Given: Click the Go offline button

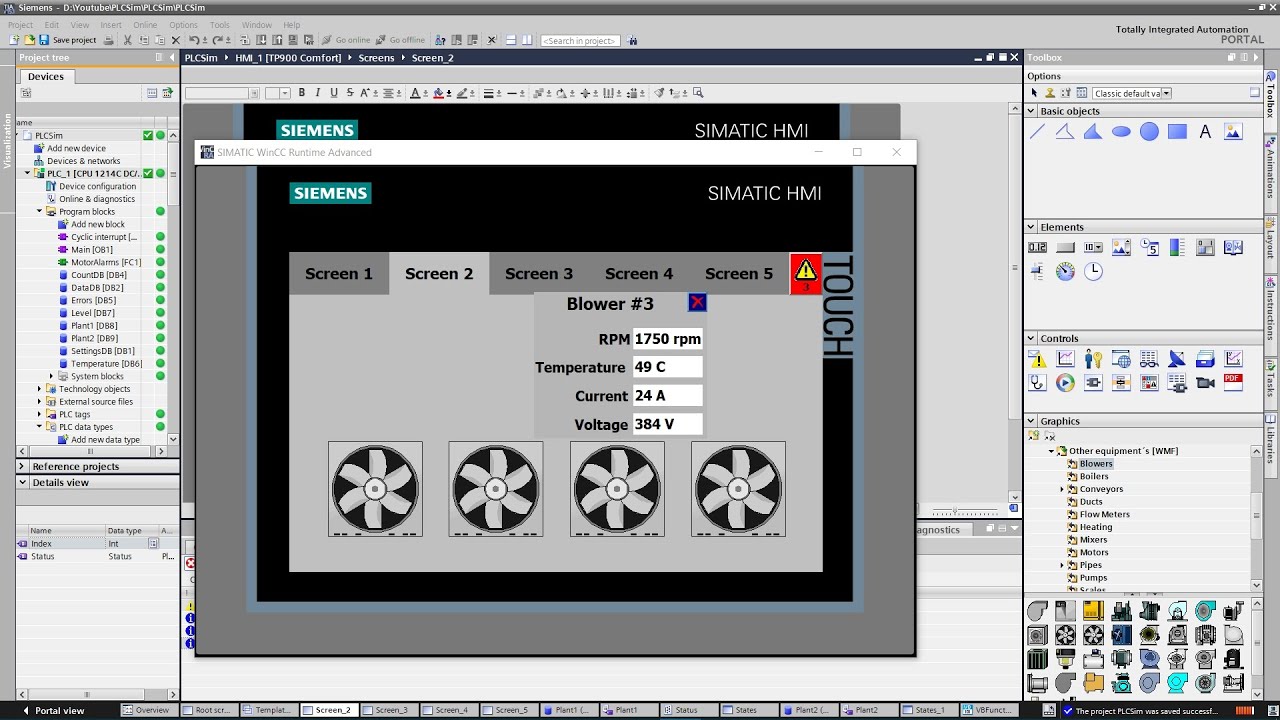Looking at the screenshot, I should tap(400, 40).
